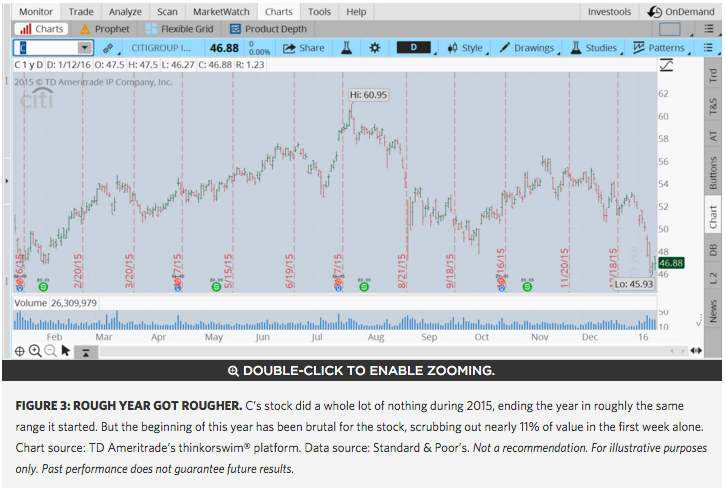Click the expand horizontal arrows icon
Viewport: 725px width, 488px height.
tap(696, 351)
